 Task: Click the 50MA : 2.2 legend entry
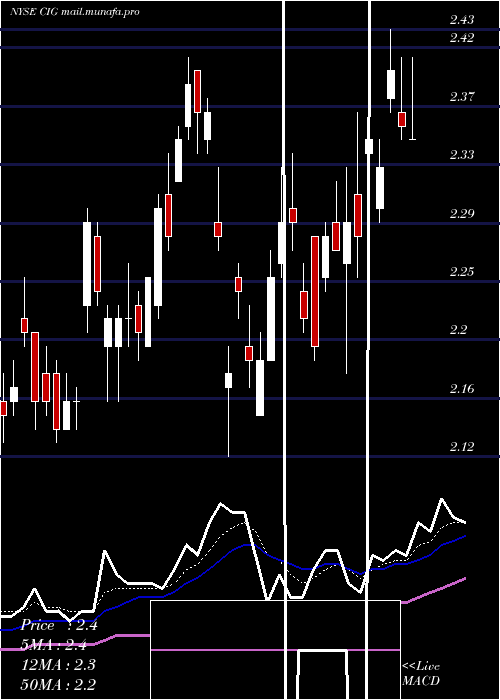click(x=59, y=684)
